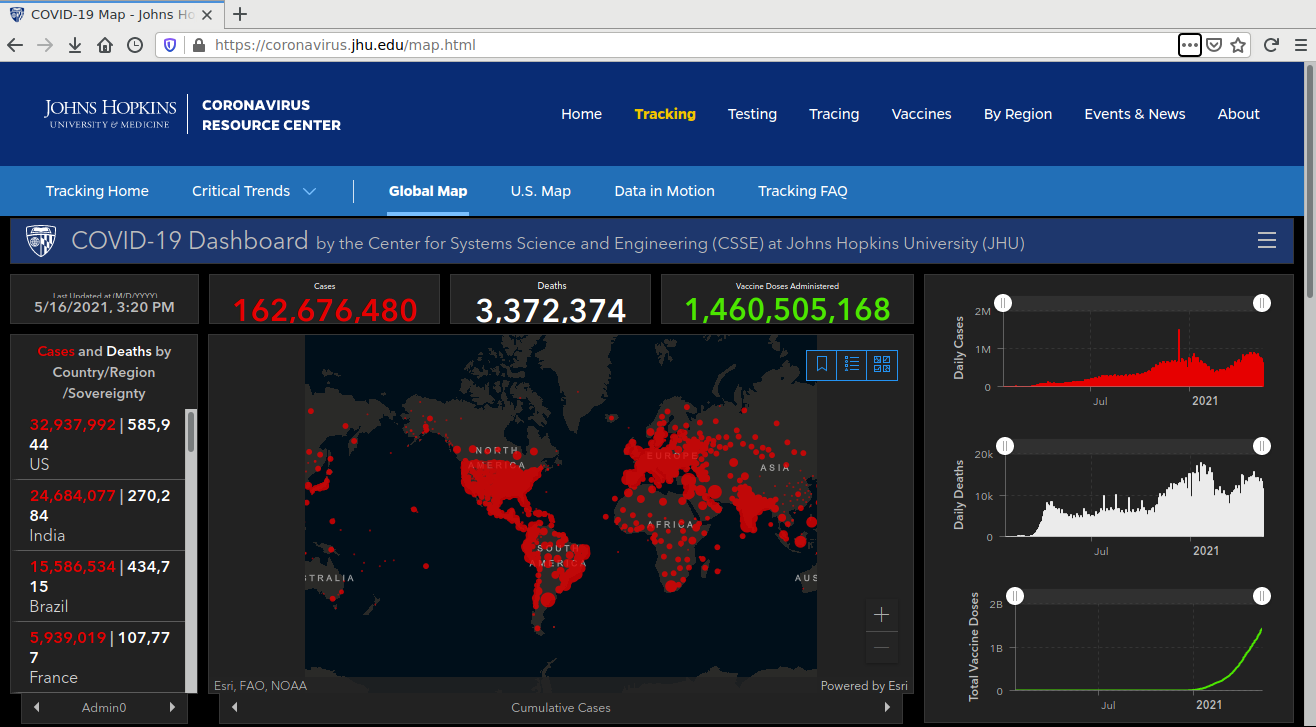The width and height of the screenshot is (1316, 727).
Task: Open the Tracking FAQ
Action: click(x=802, y=191)
